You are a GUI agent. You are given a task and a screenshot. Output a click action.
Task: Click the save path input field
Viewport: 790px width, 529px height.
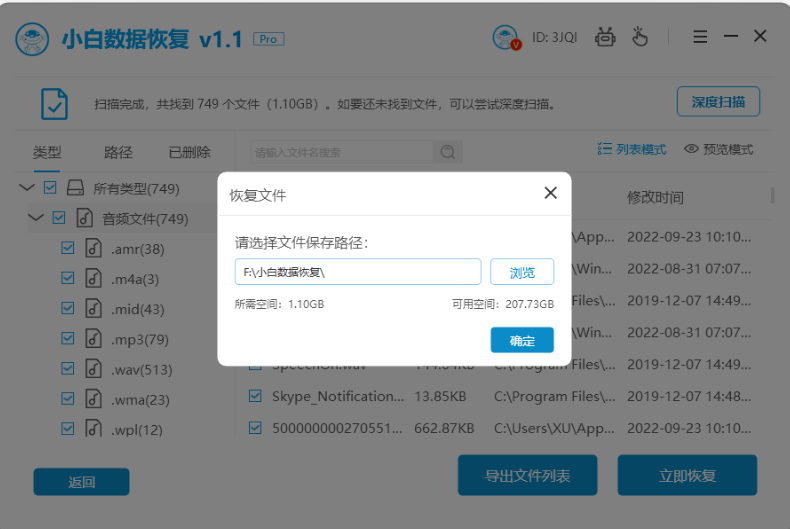357,272
